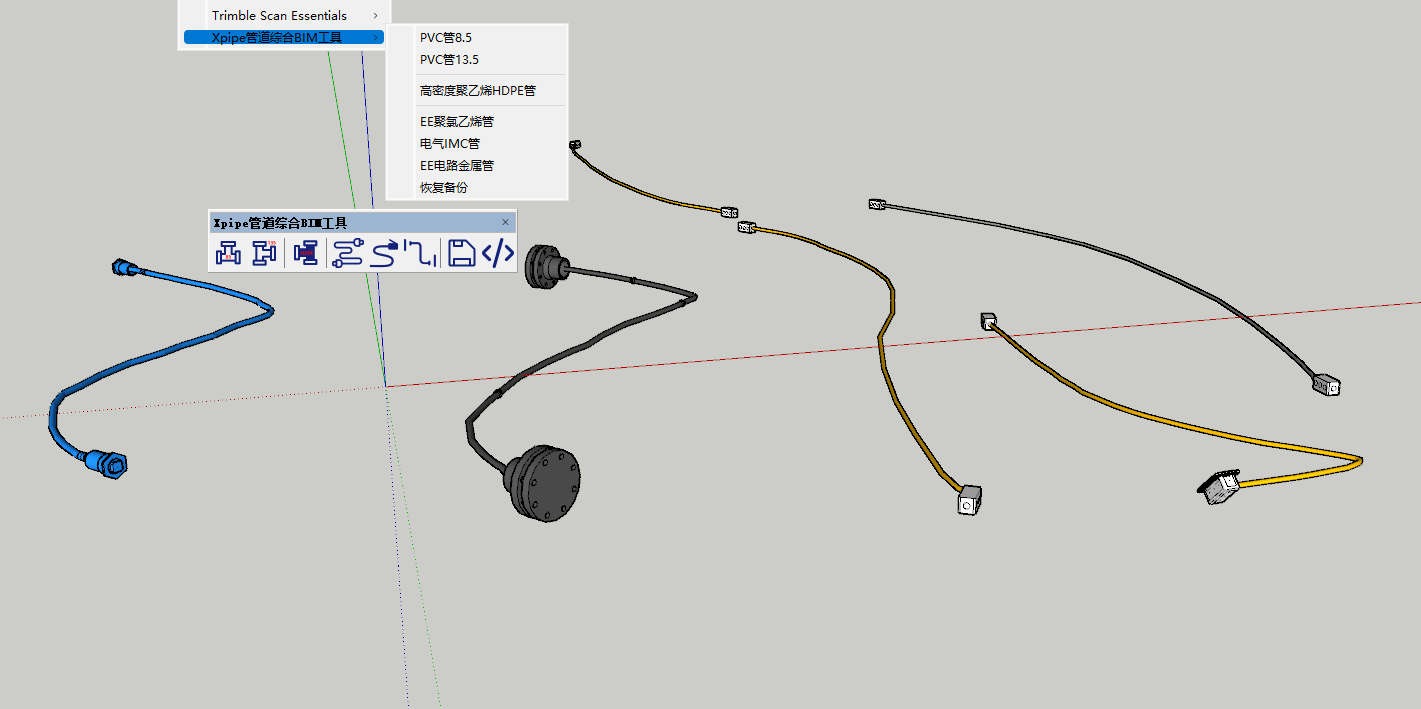Click 恢复备份 to restore backup
1421x709 pixels.
click(443, 188)
